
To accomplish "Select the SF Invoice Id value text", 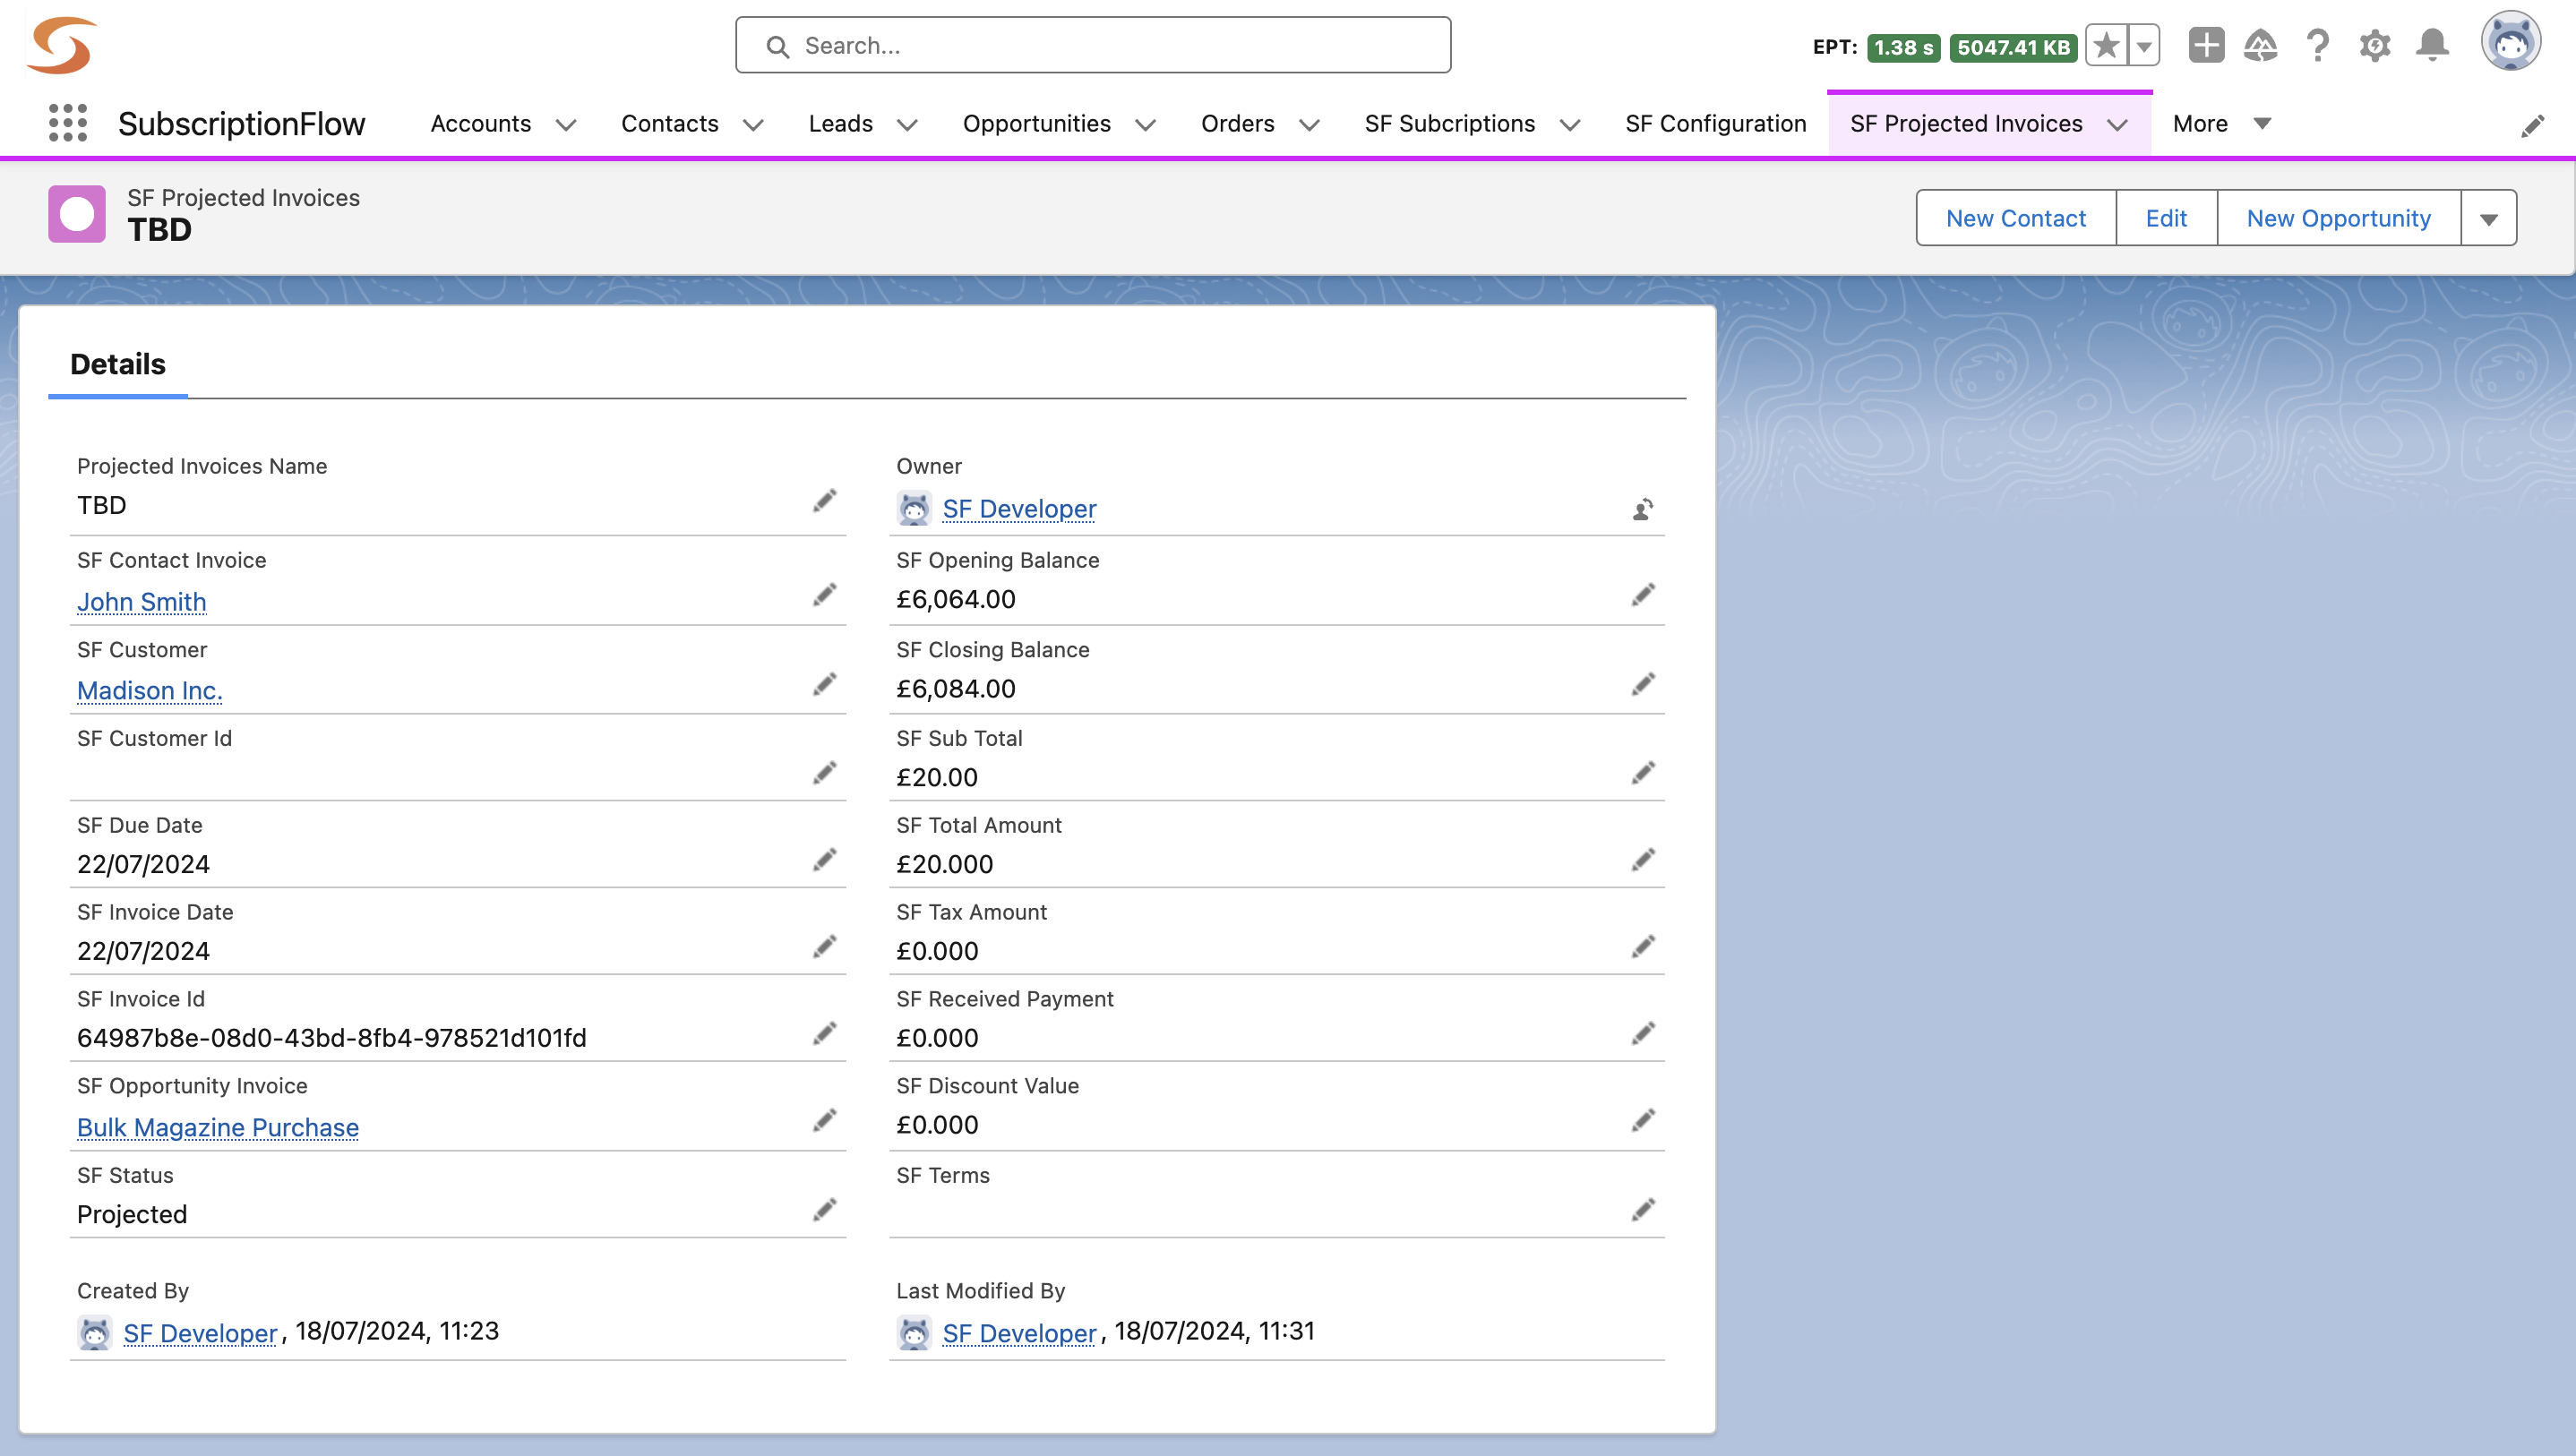I will pyautogui.click(x=332, y=1038).
